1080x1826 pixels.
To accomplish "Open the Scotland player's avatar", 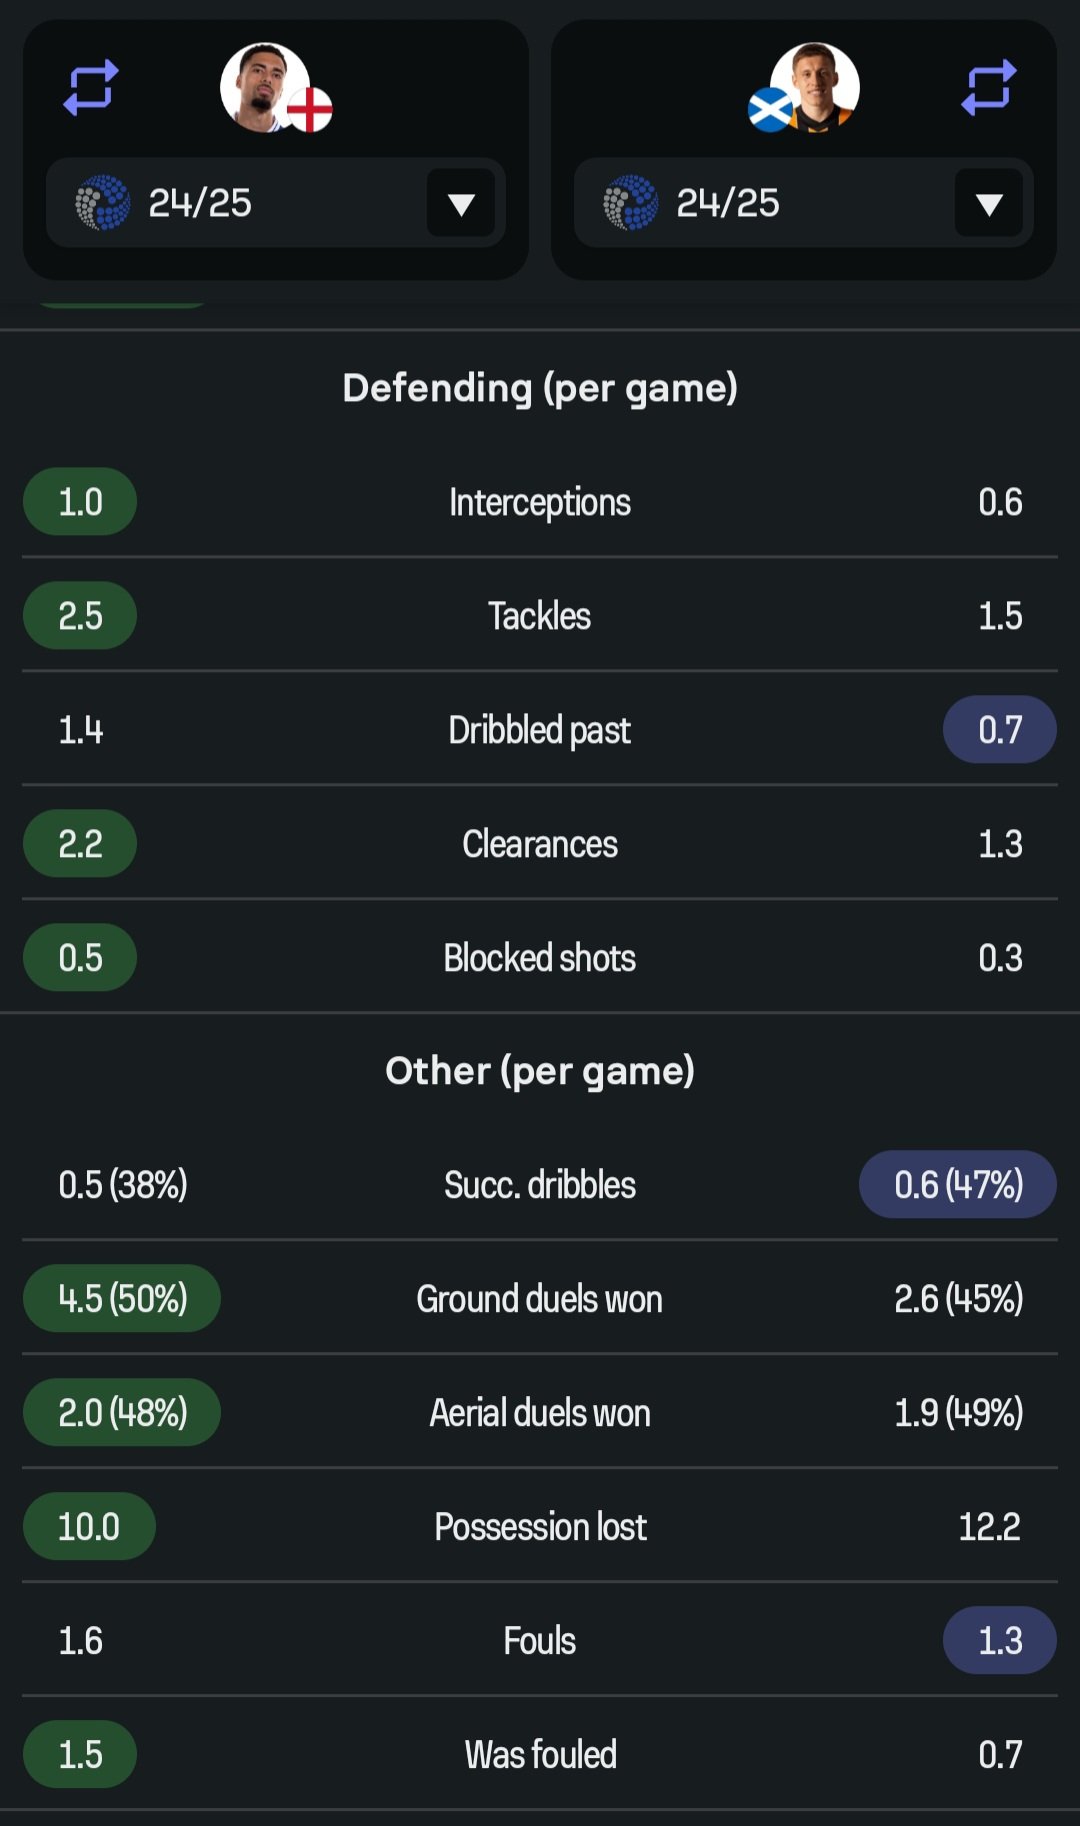I will coord(815,87).
